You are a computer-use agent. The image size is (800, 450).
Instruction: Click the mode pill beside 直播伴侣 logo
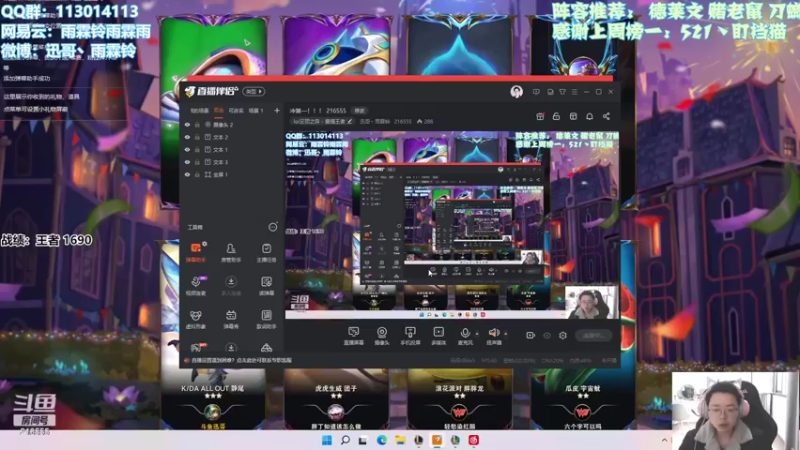pos(254,91)
